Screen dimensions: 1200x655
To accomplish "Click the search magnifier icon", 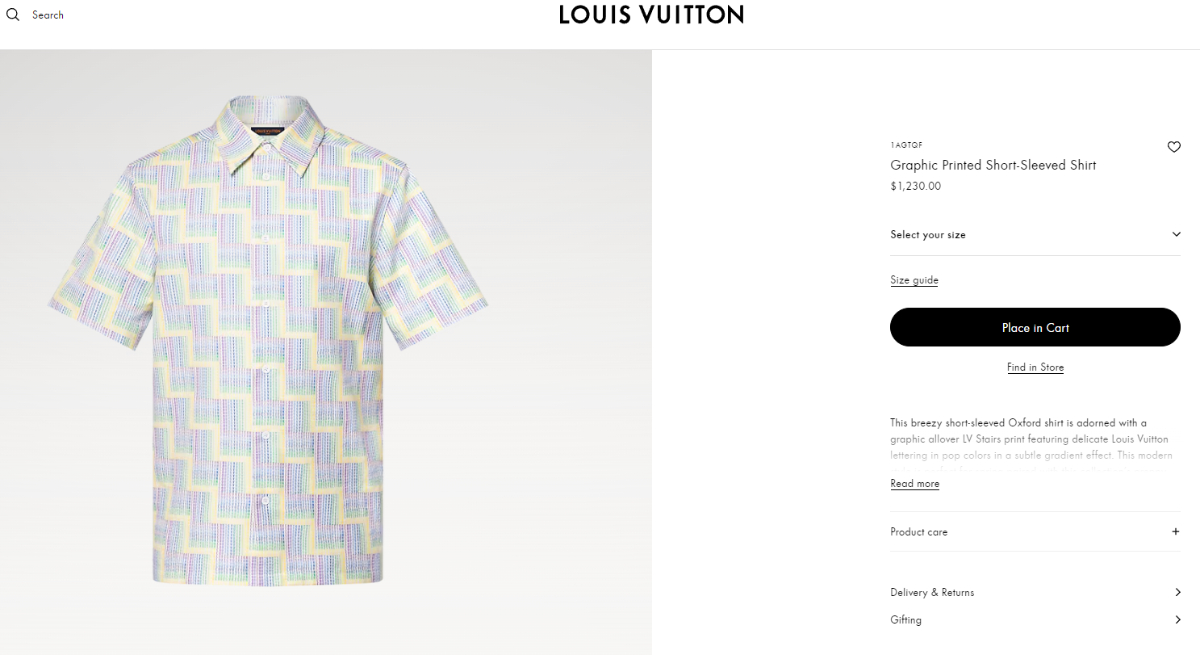I will tap(13, 15).
